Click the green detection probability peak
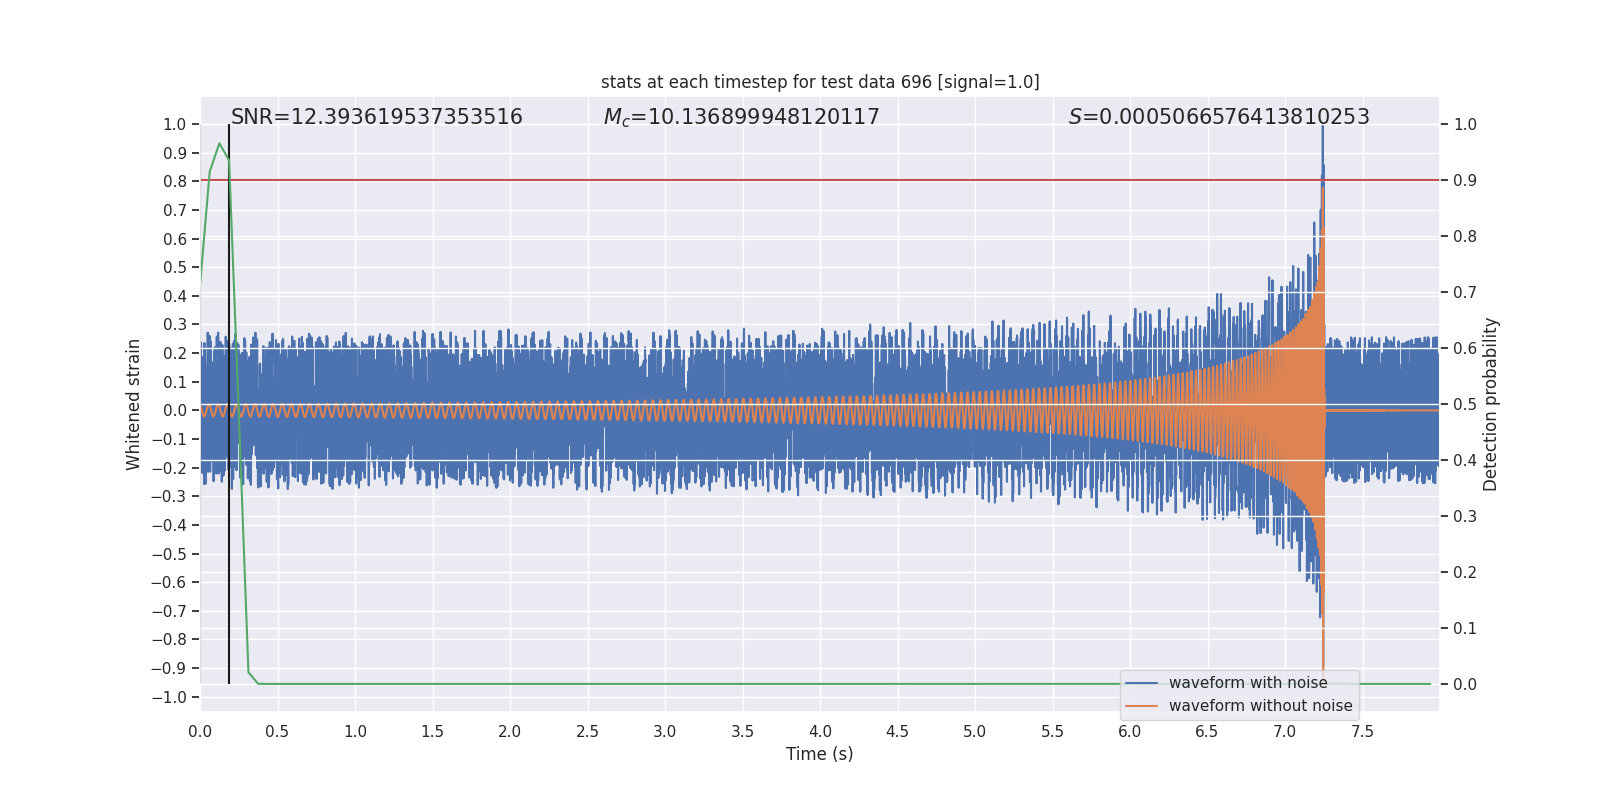The image size is (1600, 800). 219,144
